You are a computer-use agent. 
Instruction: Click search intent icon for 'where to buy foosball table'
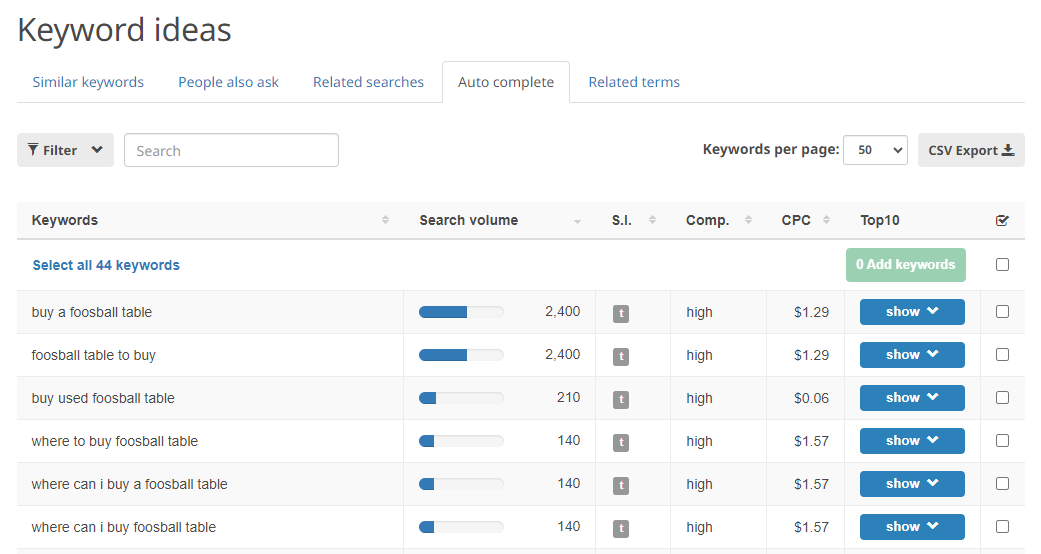tap(620, 442)
